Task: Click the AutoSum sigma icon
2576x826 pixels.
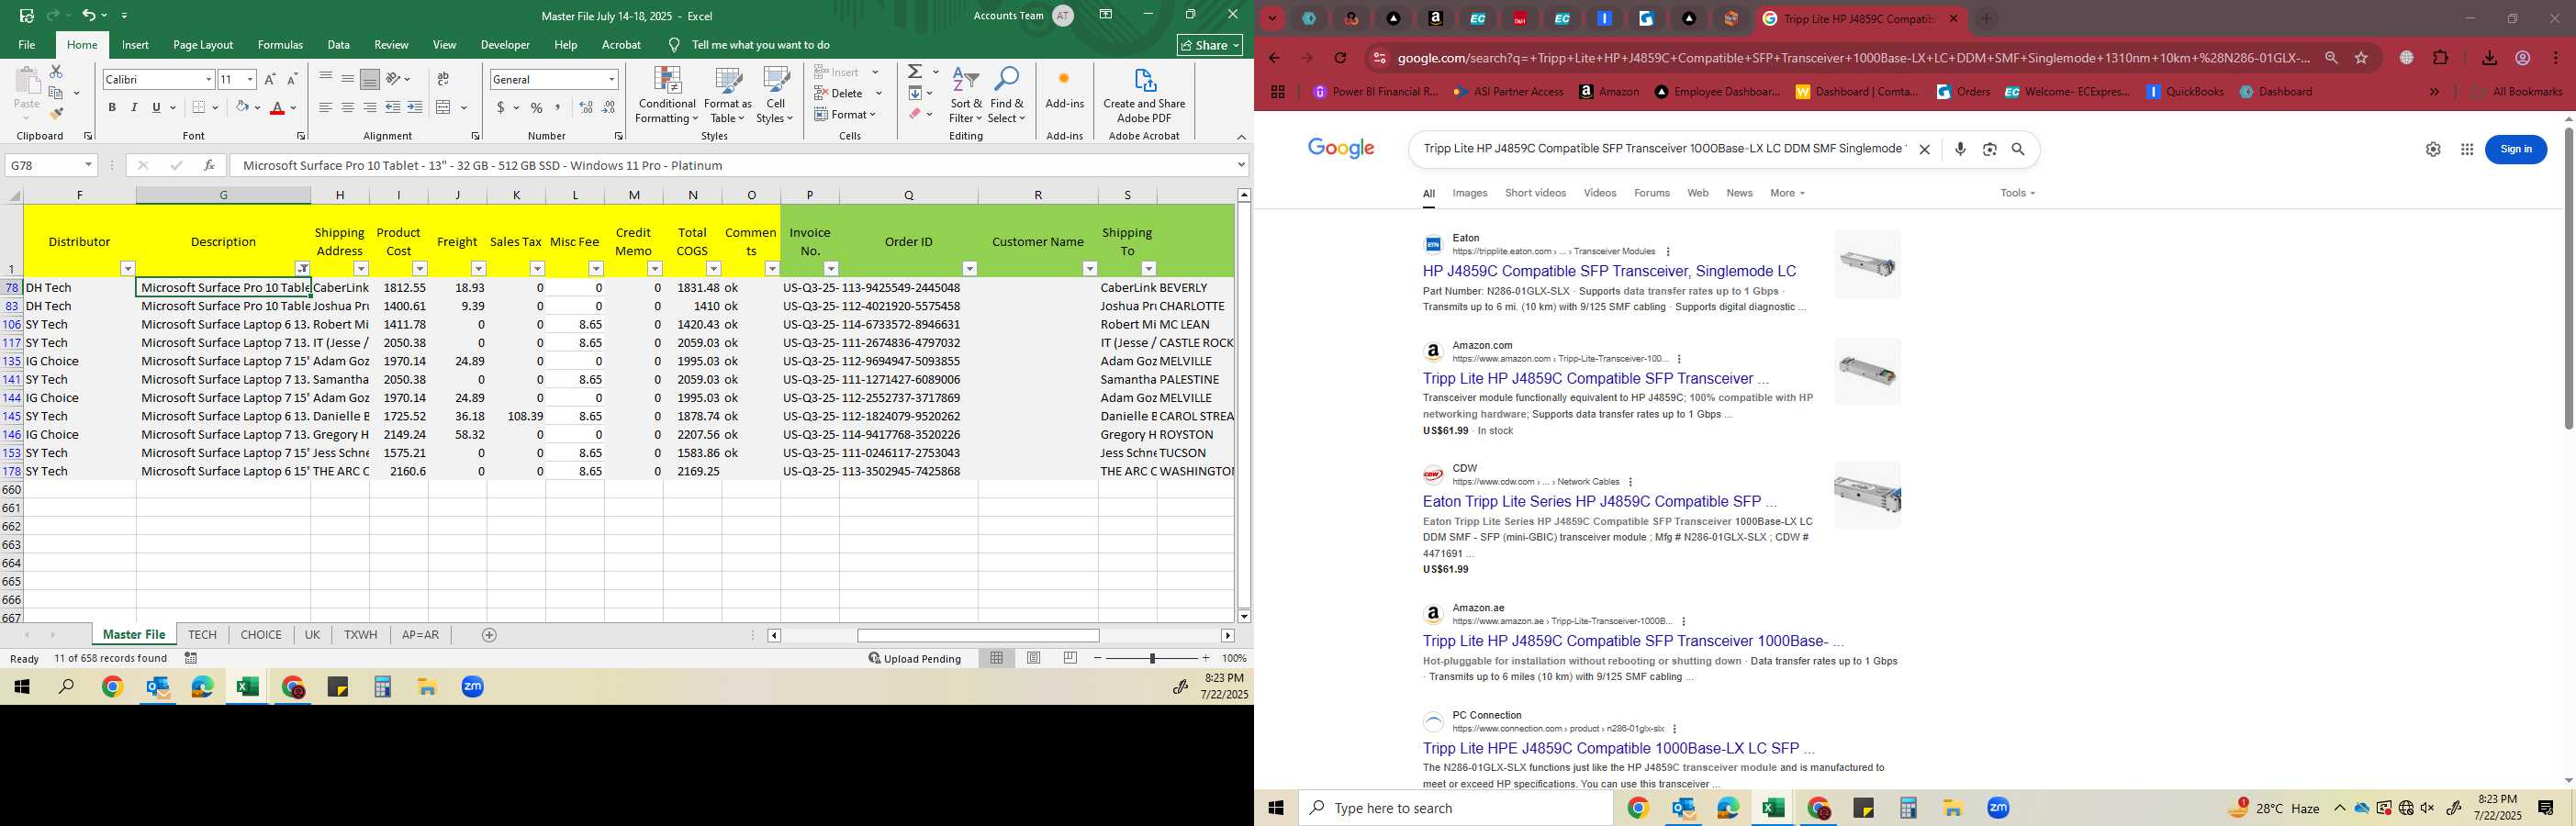Action: pos(915,72)
